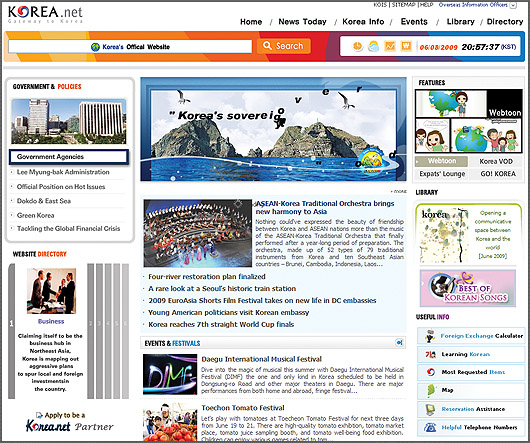This screenshot has height=443, width=530.
Task: Click the KOIS top link
Action: click(x=380, y=5)
